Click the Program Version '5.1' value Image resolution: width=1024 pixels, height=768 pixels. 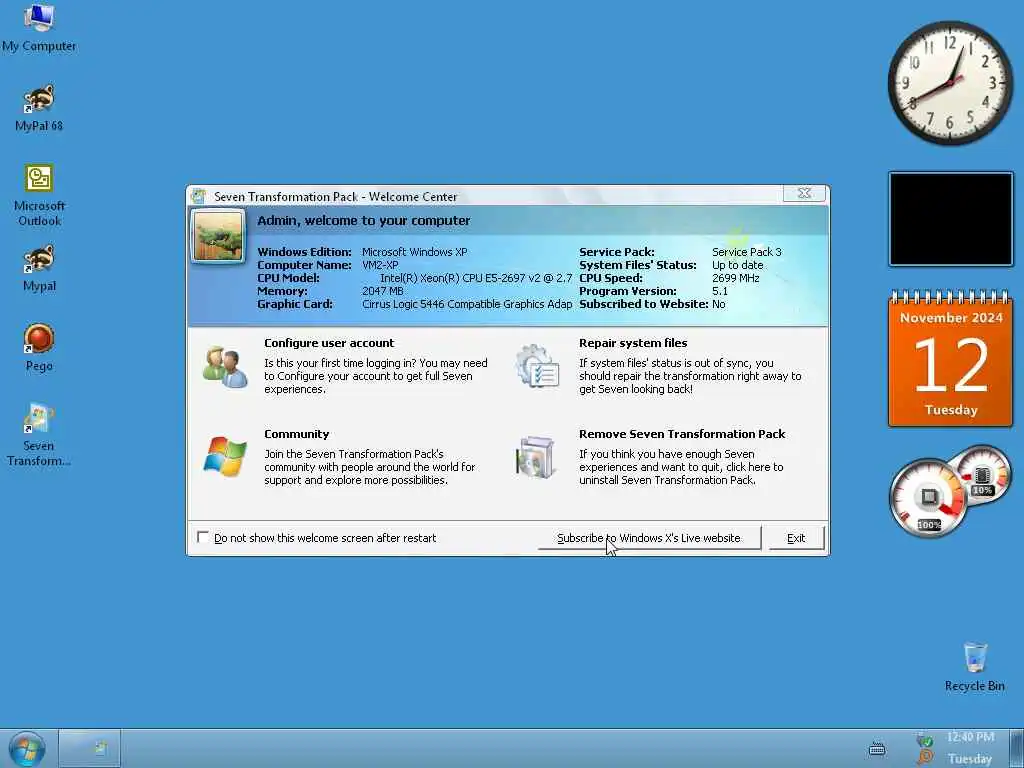tap(720, 291)
